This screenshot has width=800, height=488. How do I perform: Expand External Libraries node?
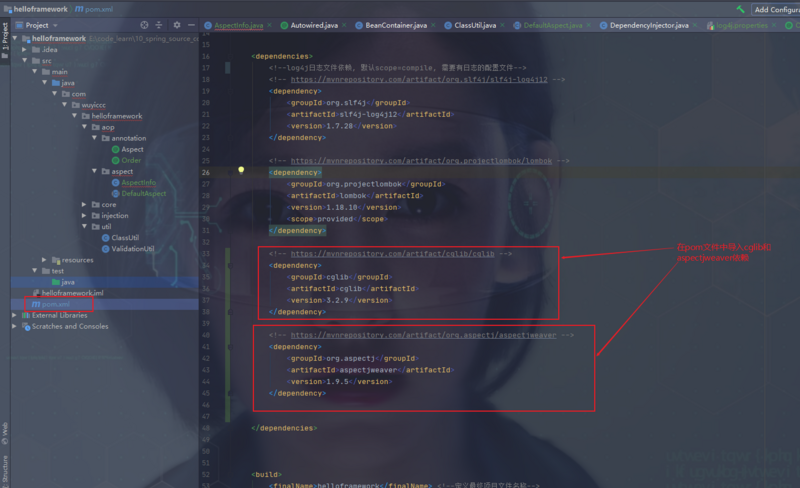tap(15, 315)
